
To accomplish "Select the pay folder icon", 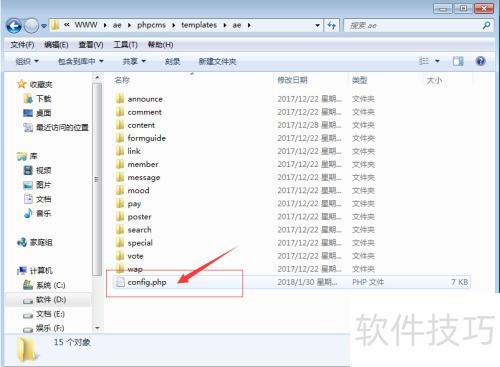I will [x=120, y=203].
